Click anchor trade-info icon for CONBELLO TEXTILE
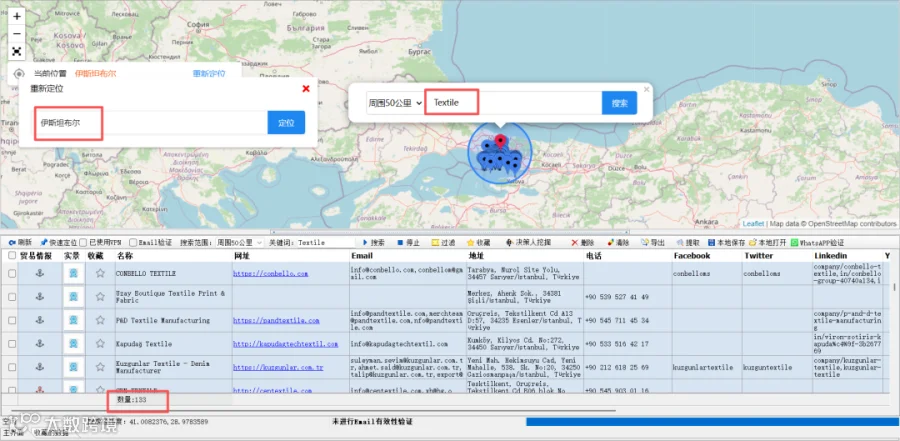This screenshot has width=900, height=441. coord(40,273)
